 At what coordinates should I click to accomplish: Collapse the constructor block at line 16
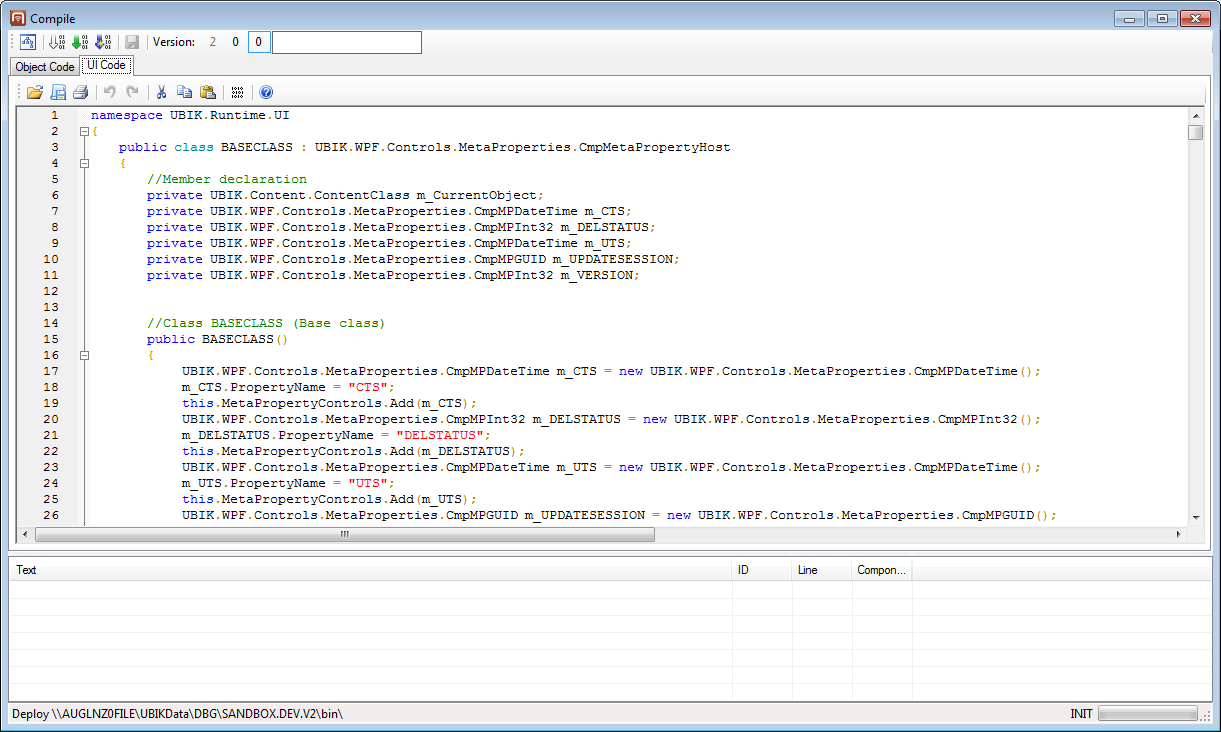[85, 355]
